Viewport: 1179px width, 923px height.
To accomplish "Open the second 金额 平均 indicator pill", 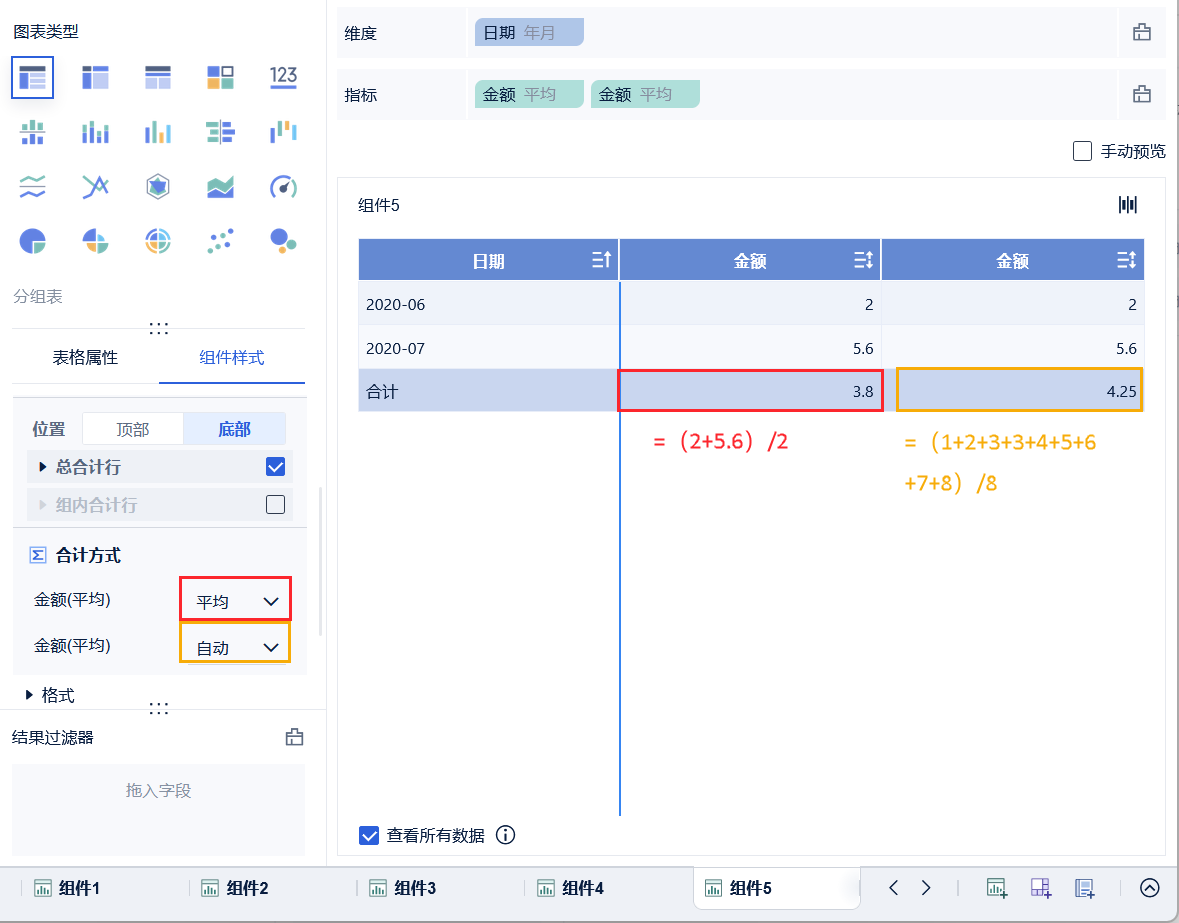I will point(645,94).
